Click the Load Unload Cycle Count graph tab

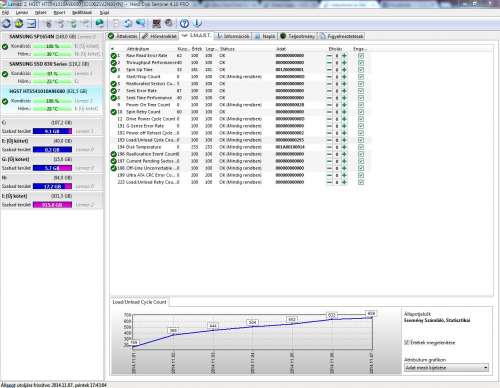(139, 302)
